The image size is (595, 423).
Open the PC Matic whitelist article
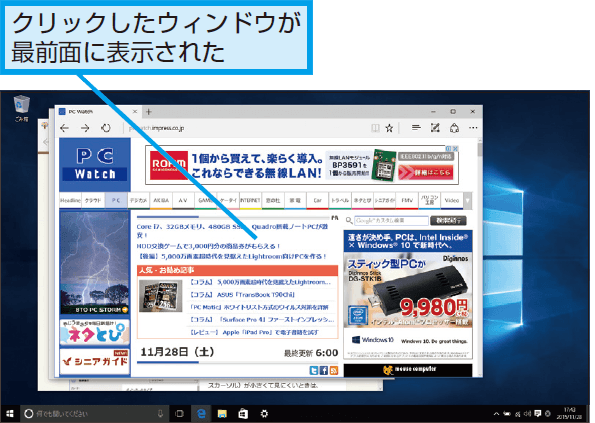[259, 307]
